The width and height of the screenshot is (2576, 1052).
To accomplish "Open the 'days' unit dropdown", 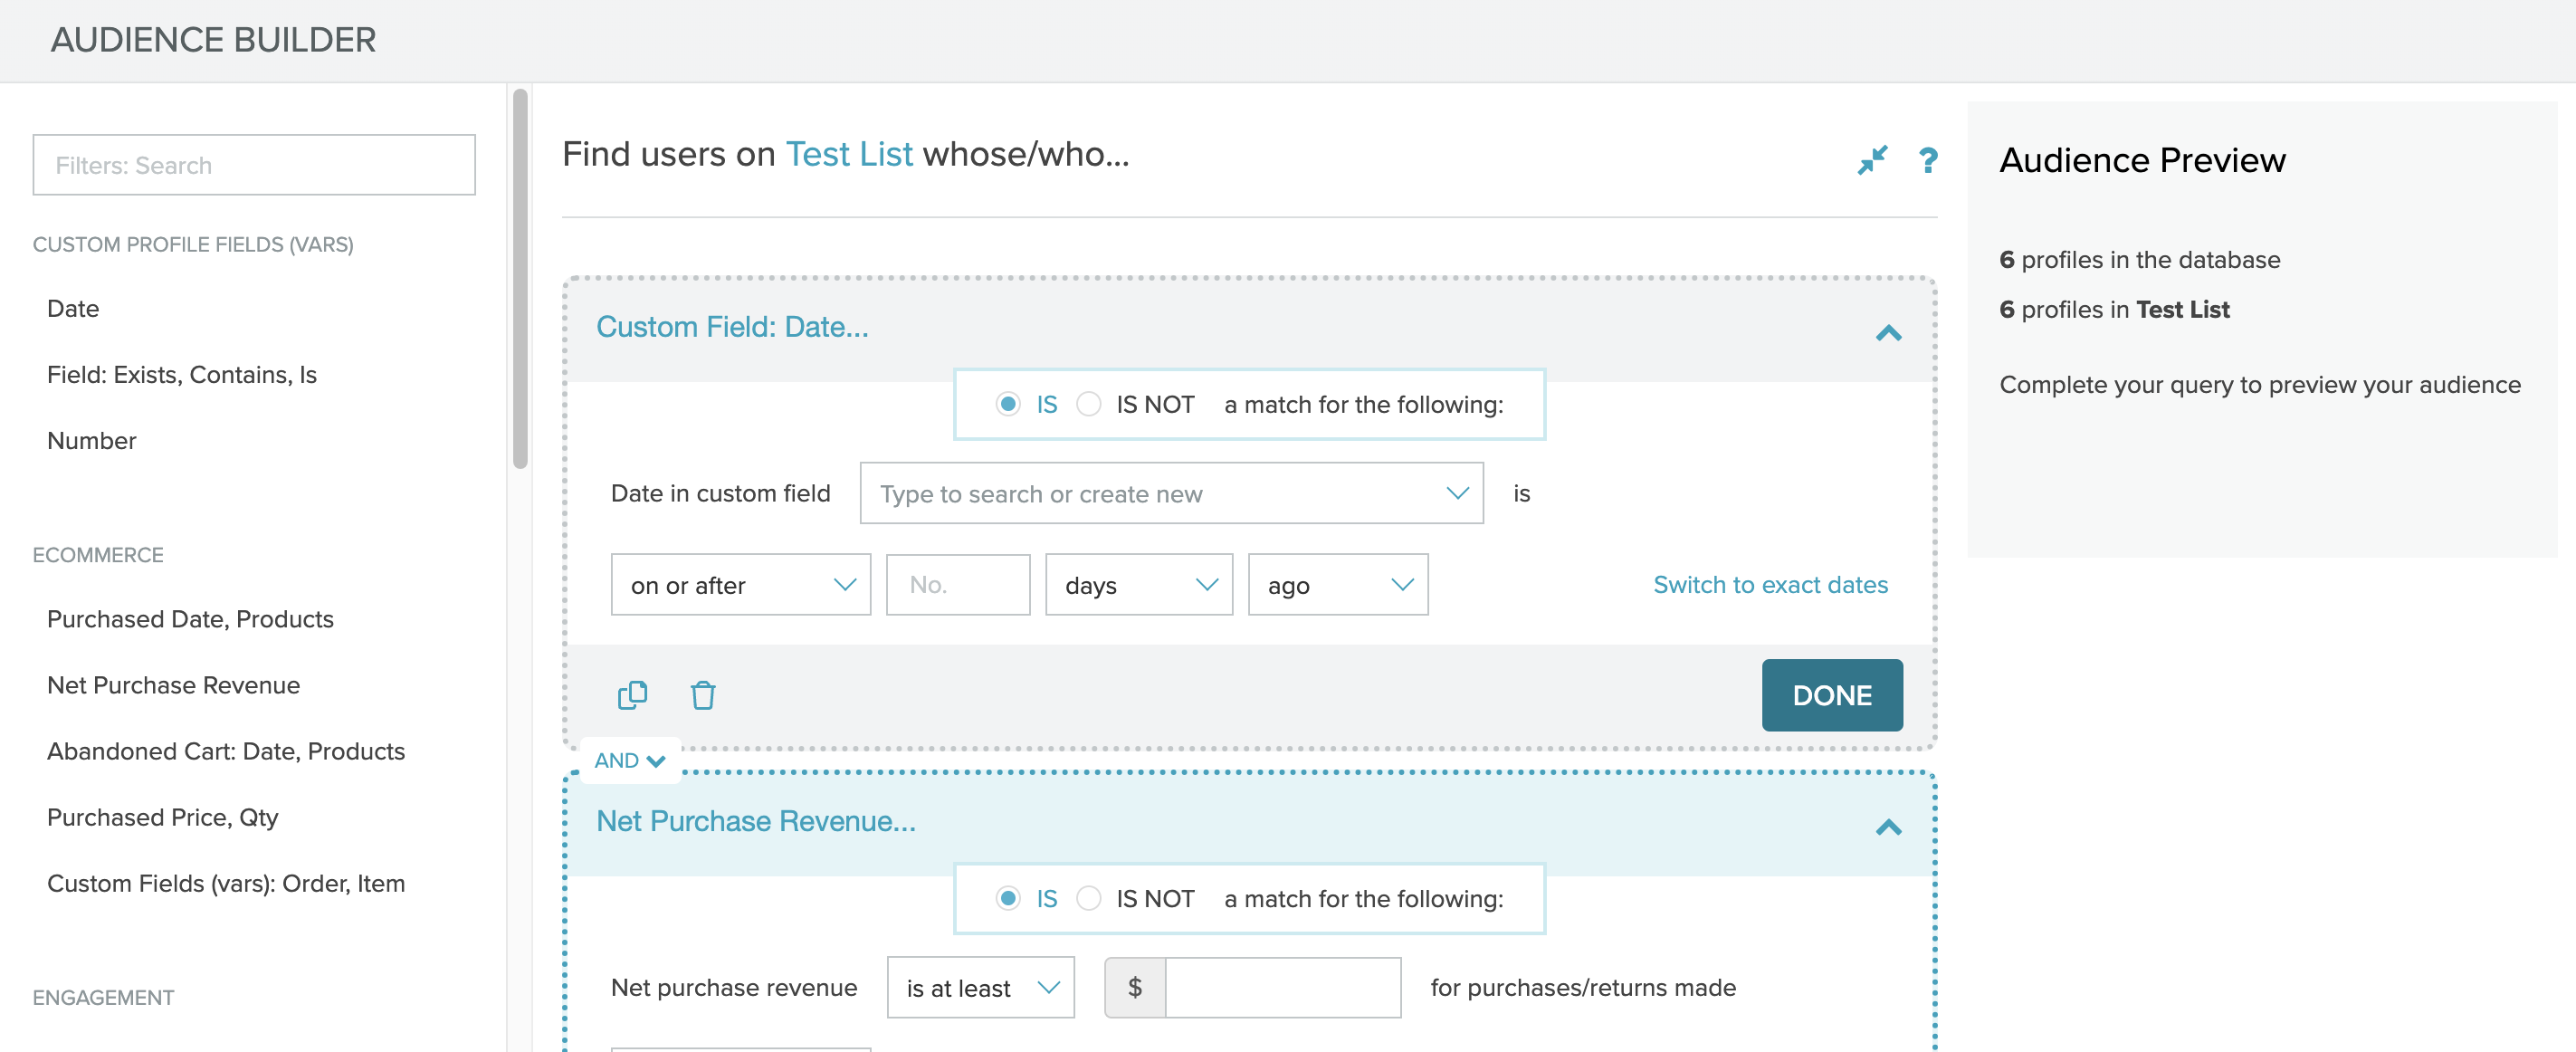I will click(1138, 585).
